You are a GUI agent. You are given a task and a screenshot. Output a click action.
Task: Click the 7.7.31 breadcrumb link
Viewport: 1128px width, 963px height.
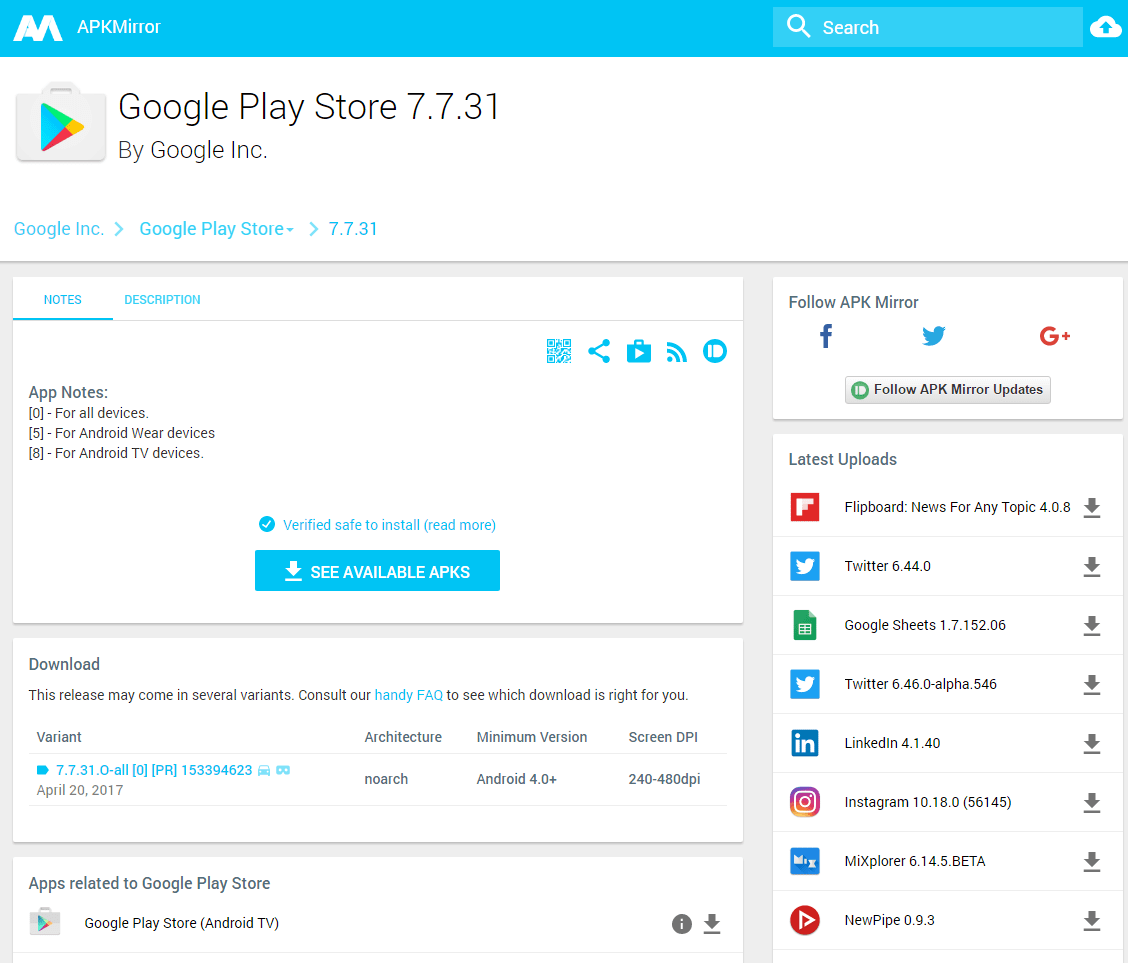pyautogui.click(x=352, y=229)
